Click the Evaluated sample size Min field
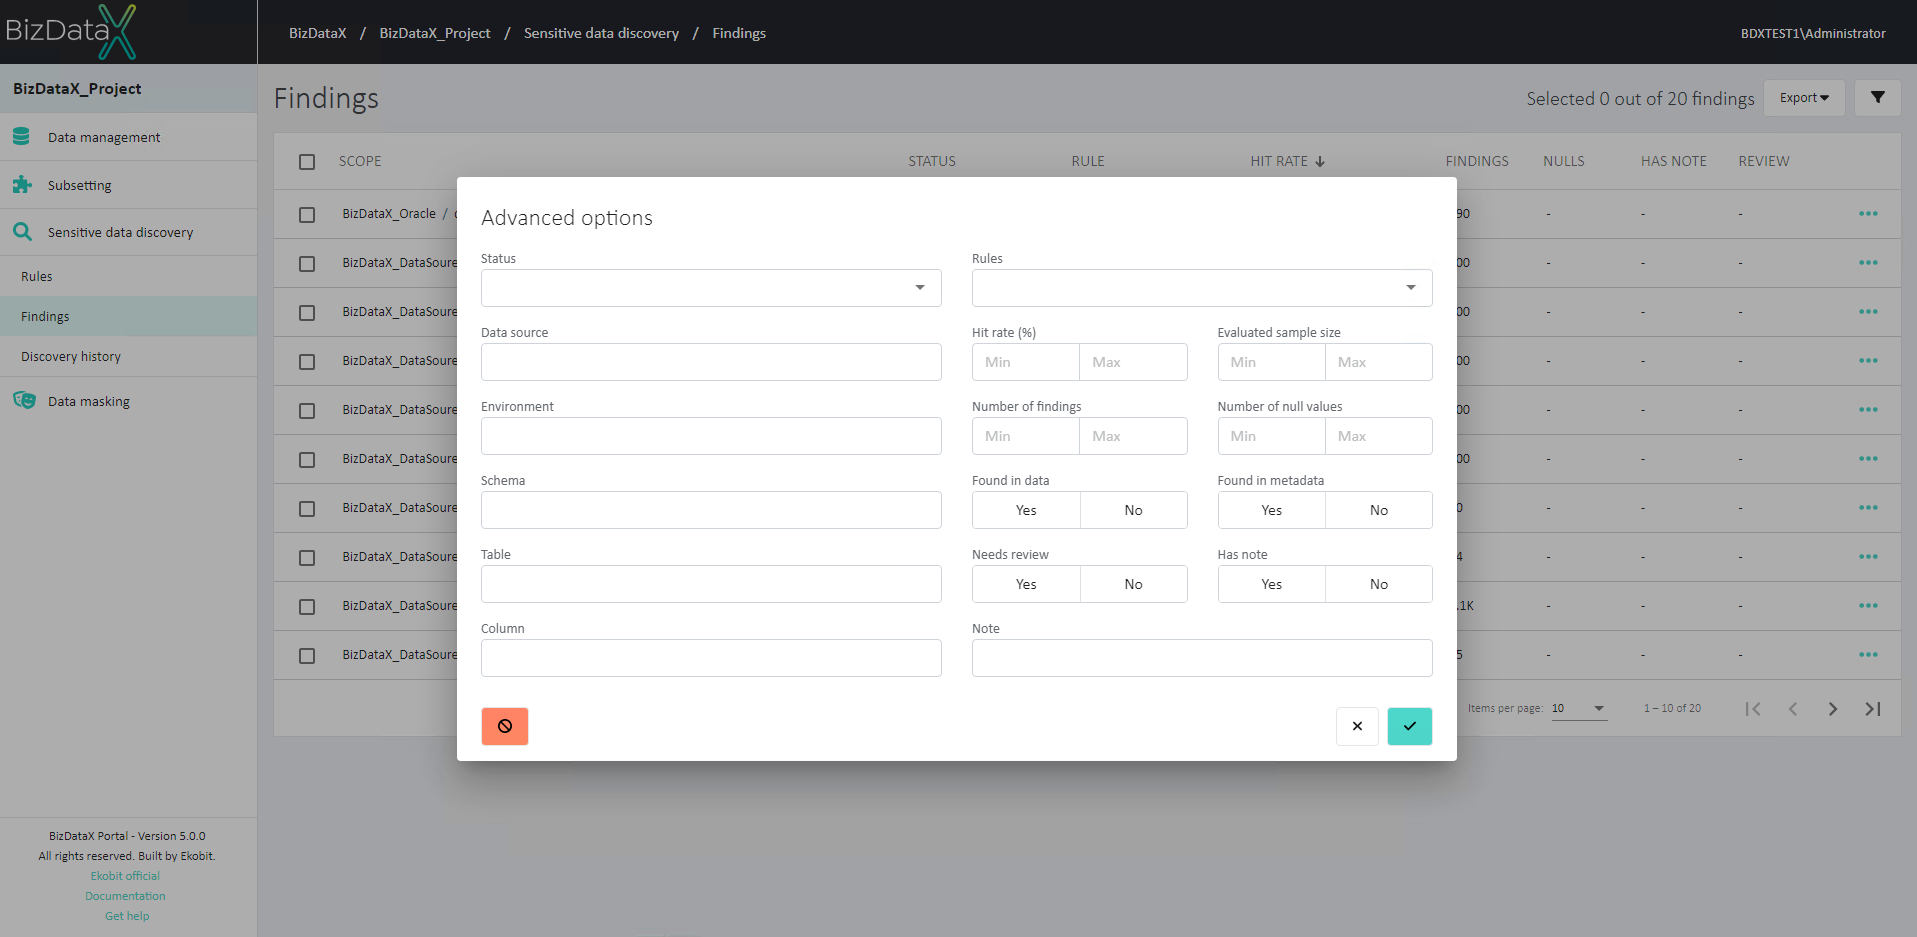1917x937 pixels. coord(1271,362)
